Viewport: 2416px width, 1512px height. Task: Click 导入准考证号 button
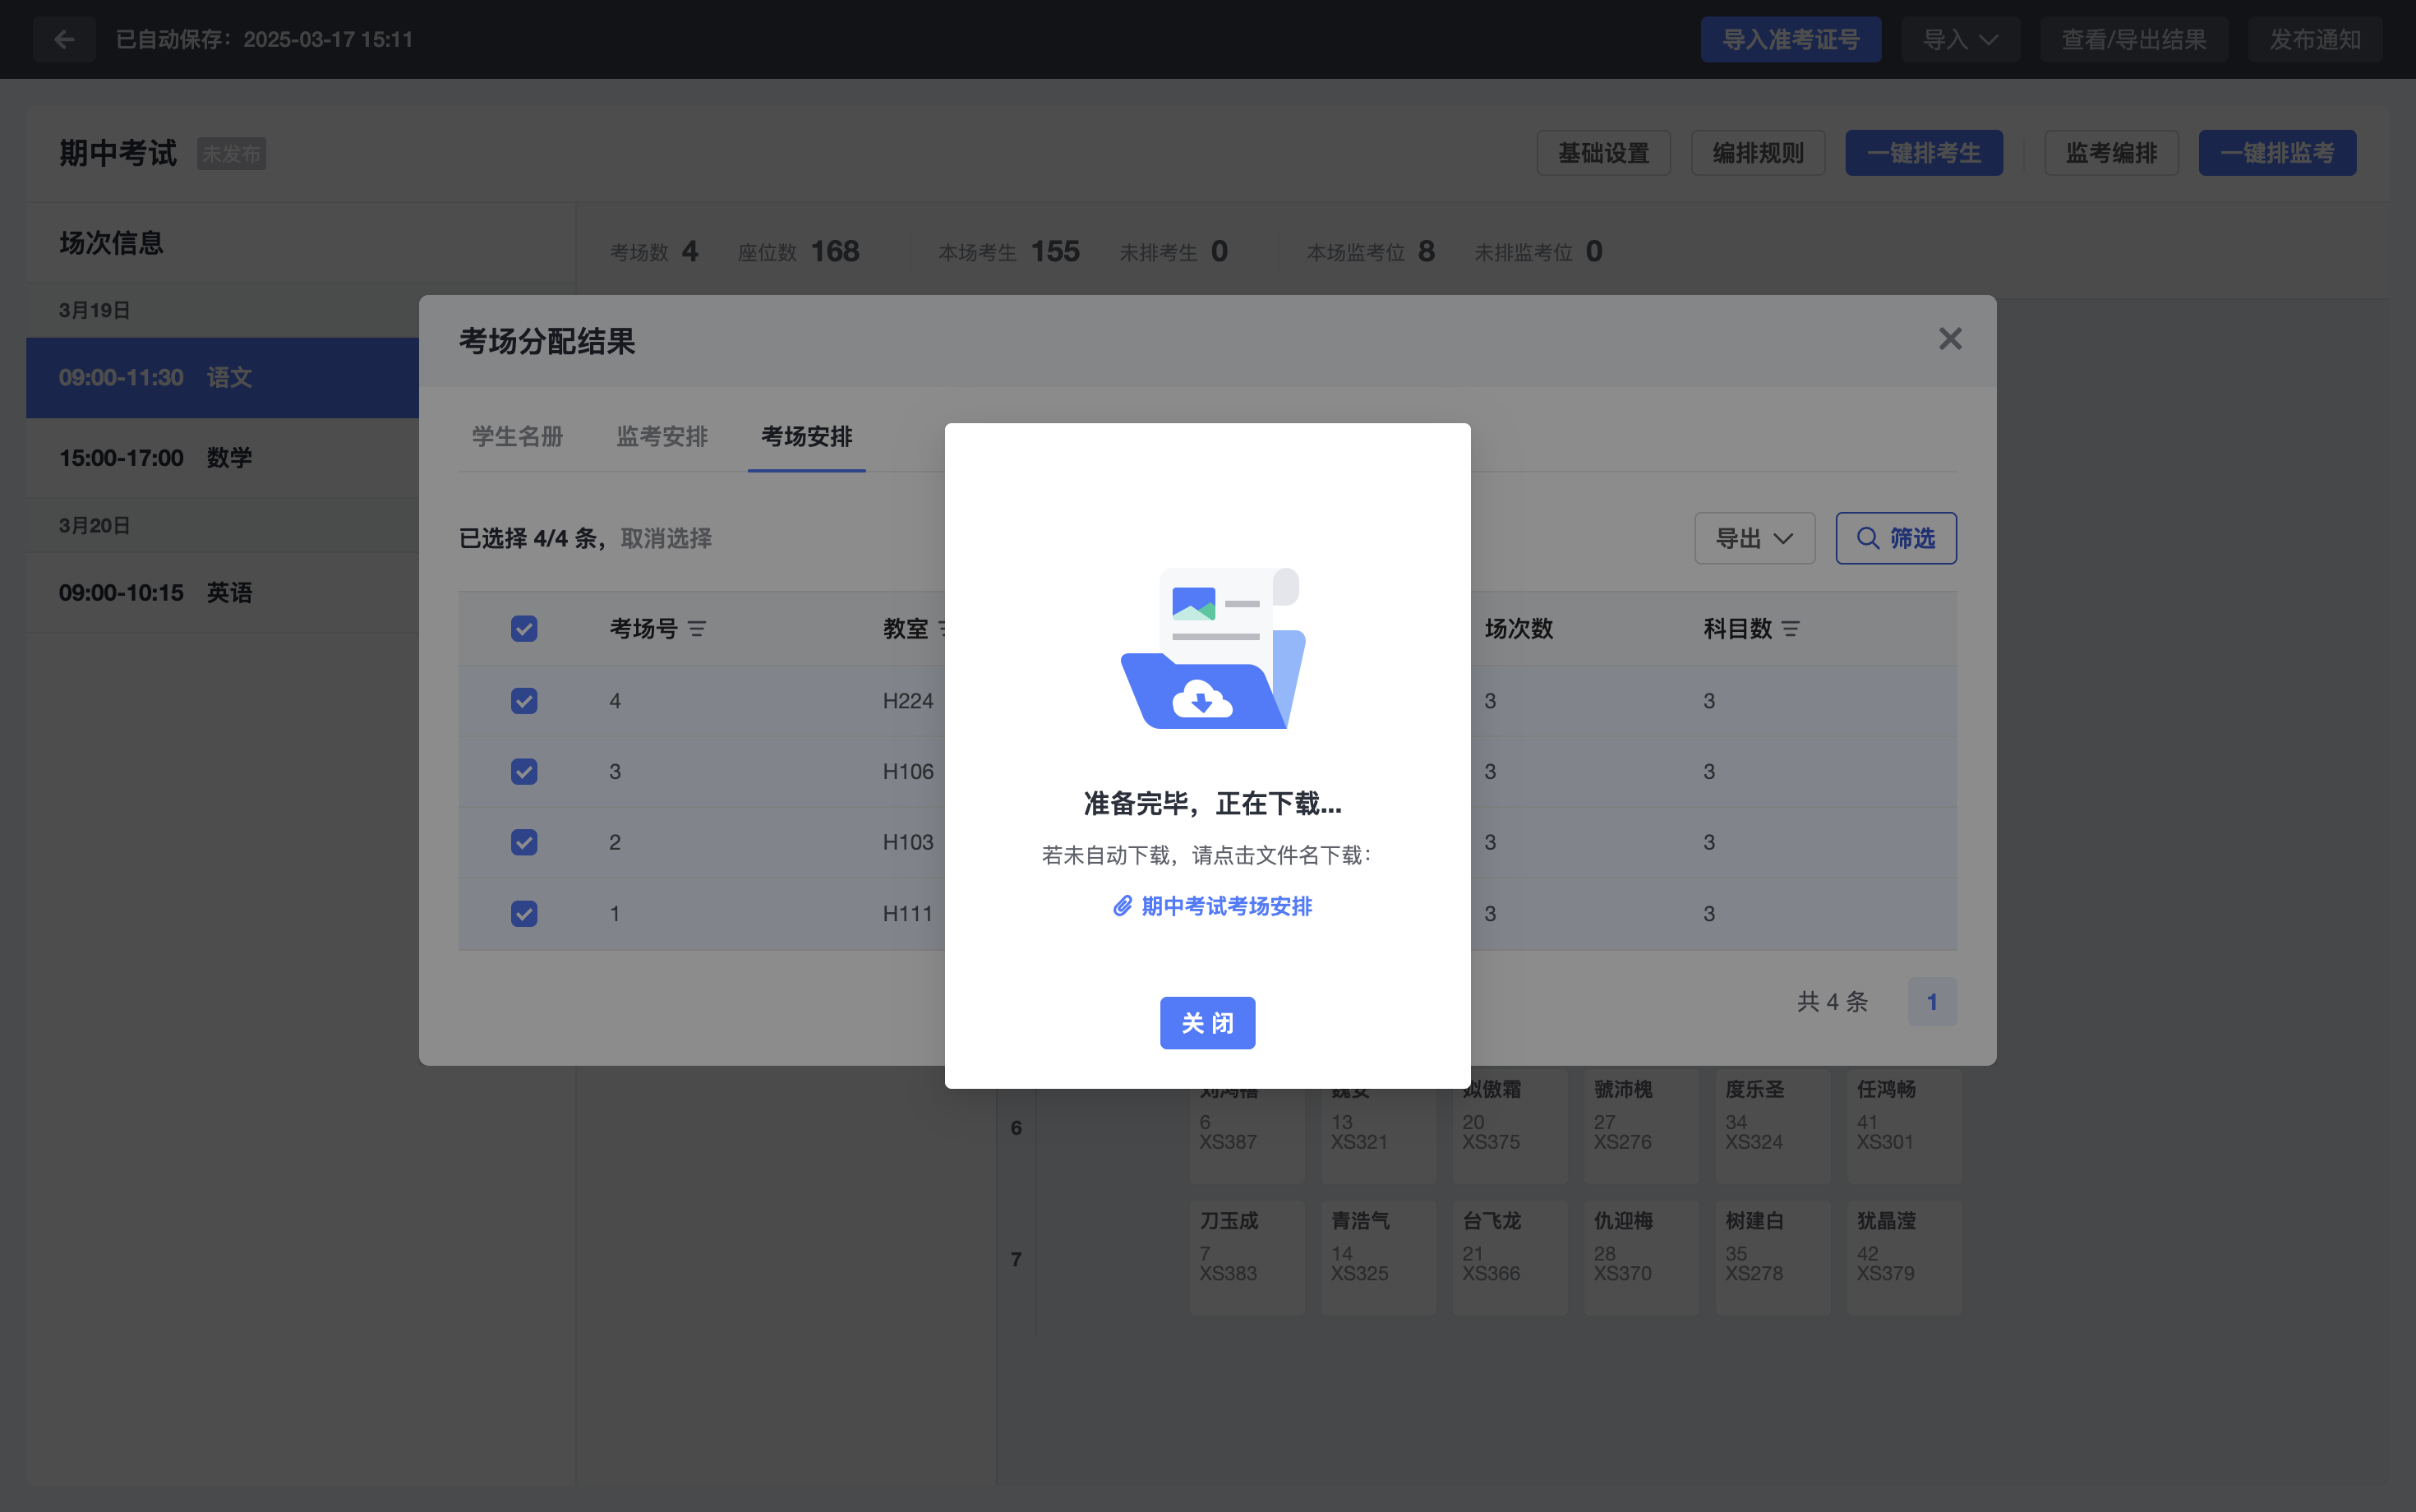pyautogui.click(x=1790, y=39)
